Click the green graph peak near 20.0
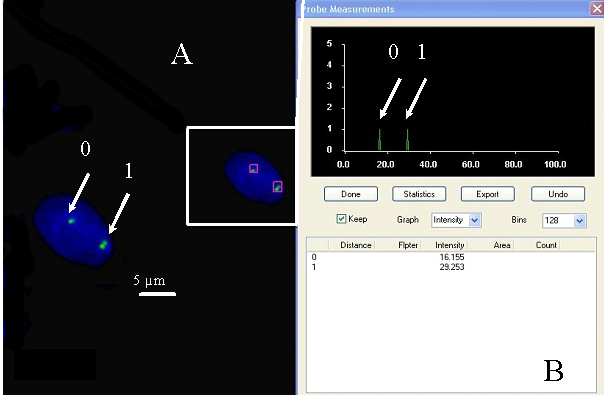 (x=379, y=140)
